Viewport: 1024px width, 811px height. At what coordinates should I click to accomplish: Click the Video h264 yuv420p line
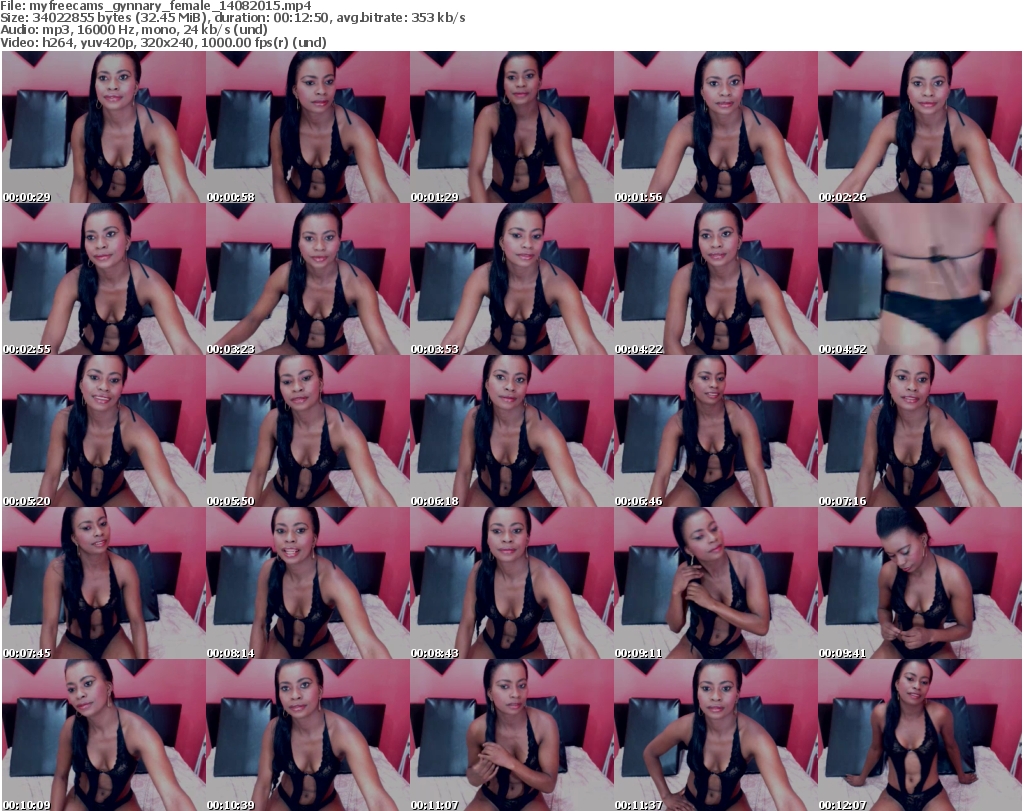pos(163,42)
